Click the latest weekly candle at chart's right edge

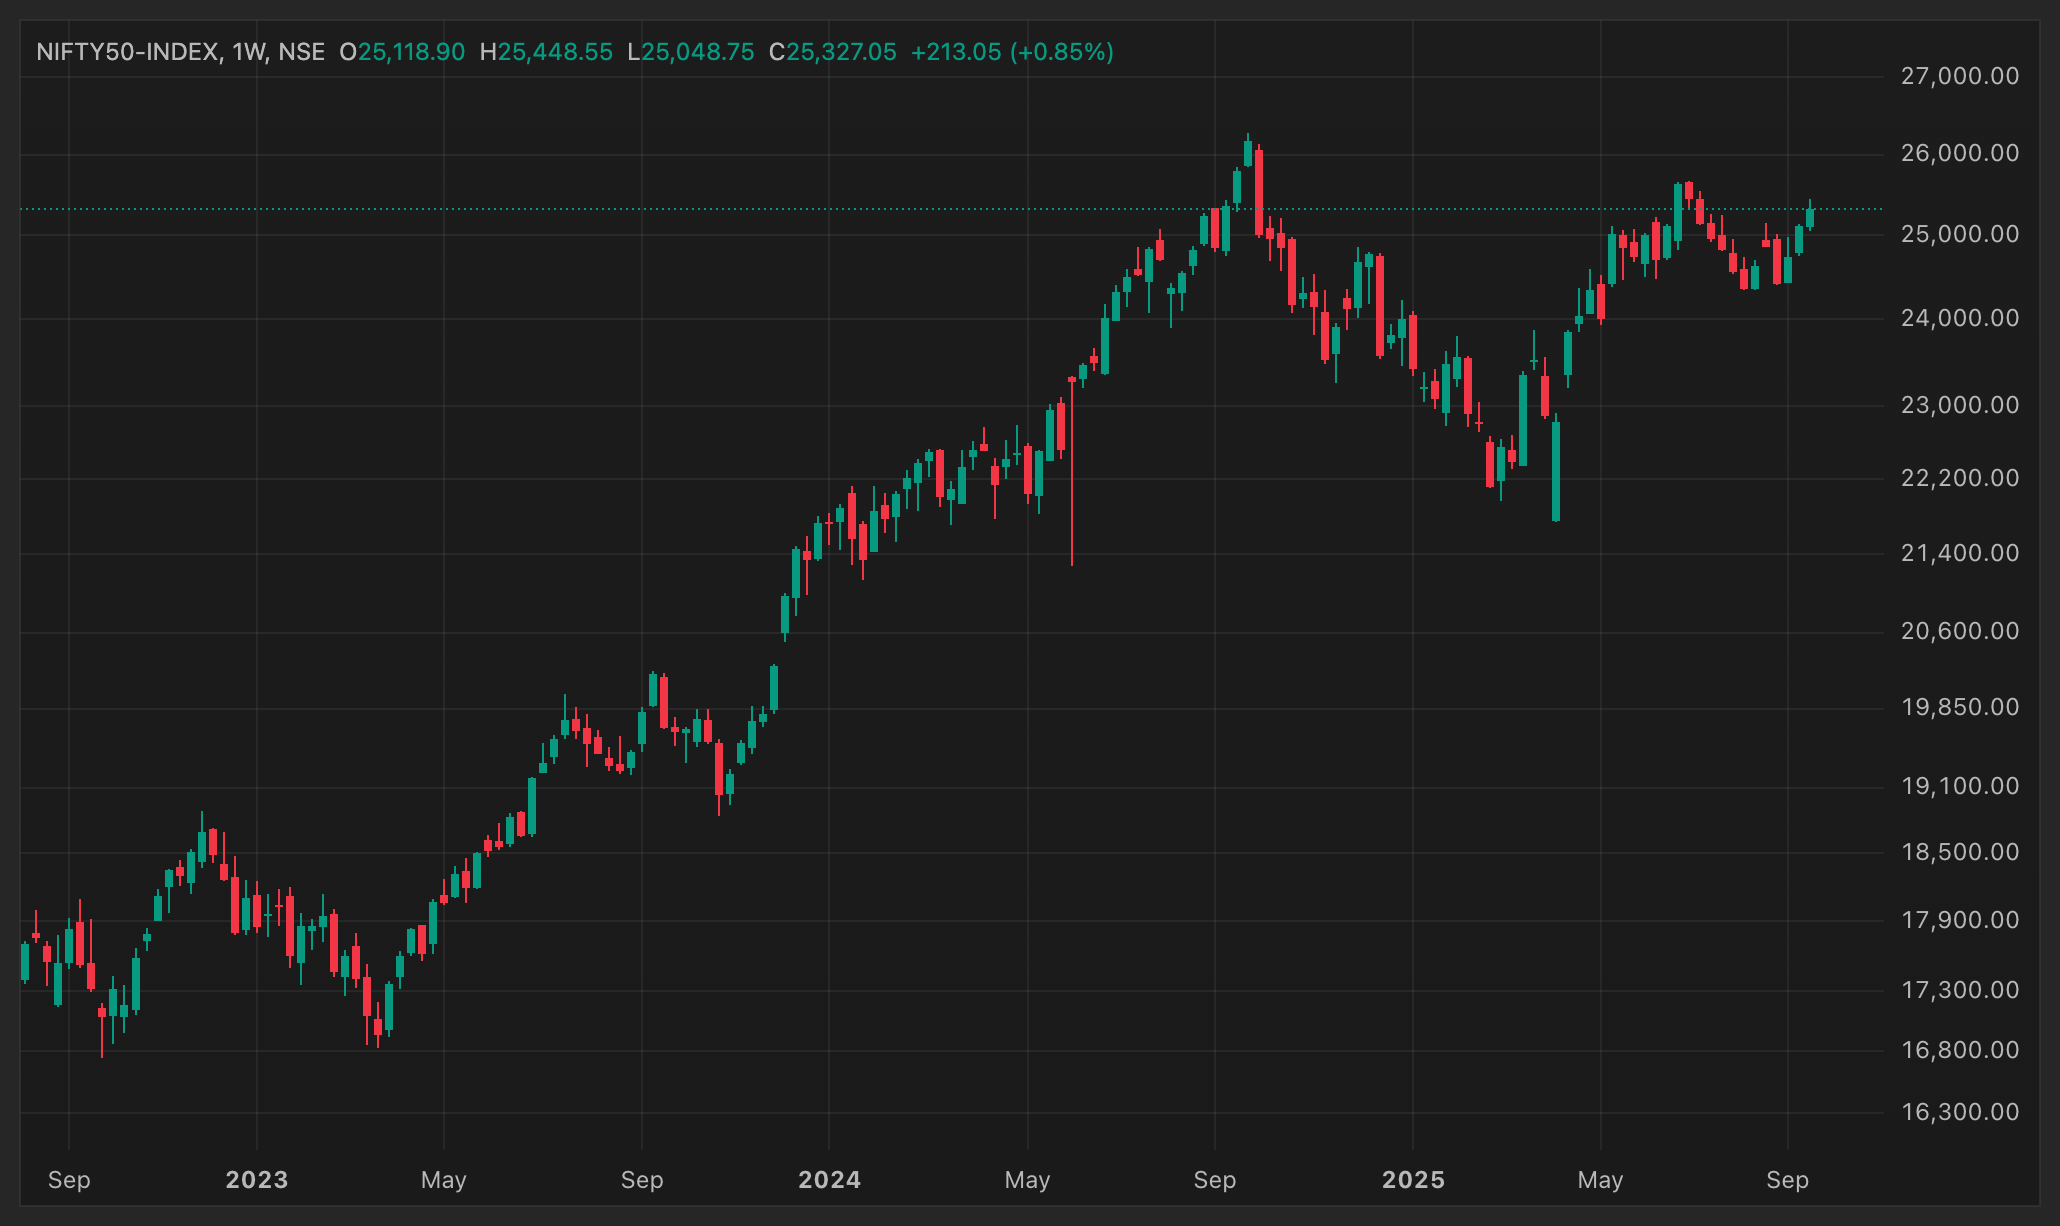point(1810,217)
